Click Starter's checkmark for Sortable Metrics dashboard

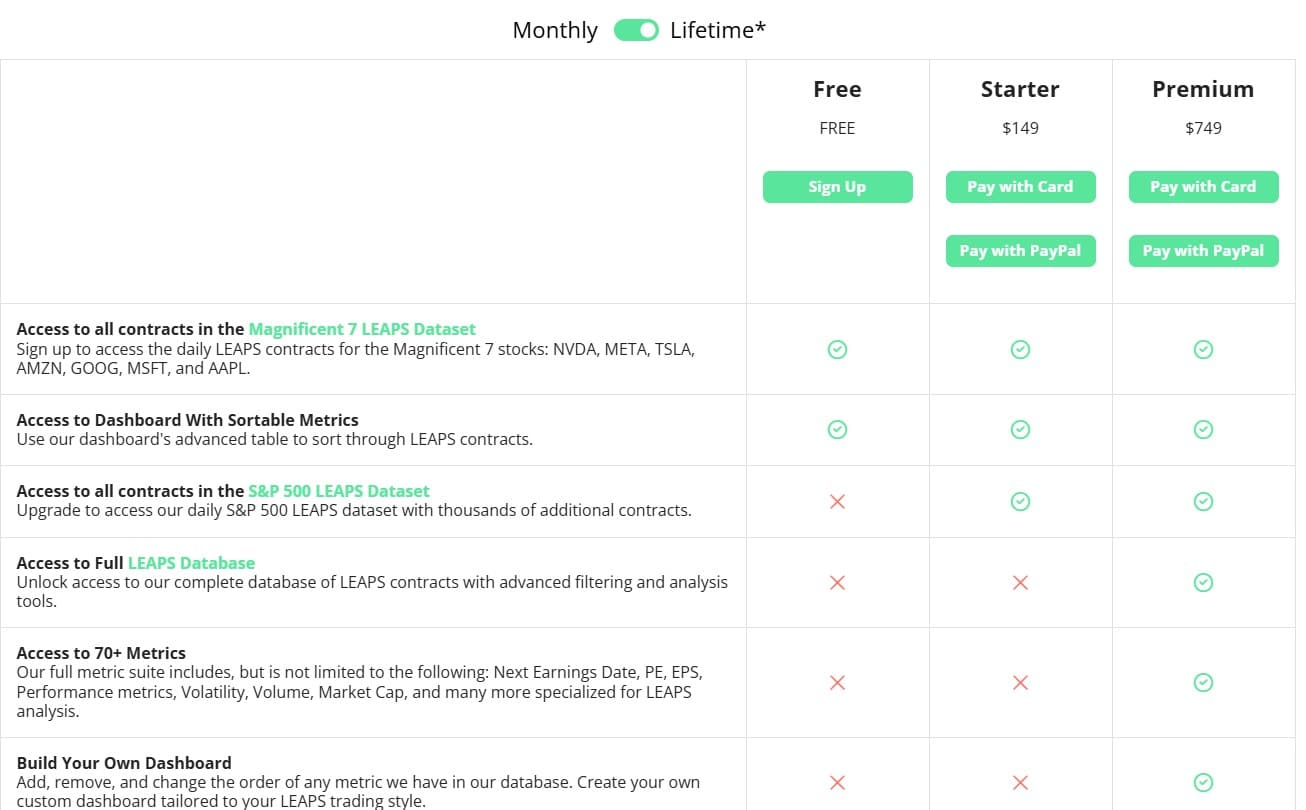tap(1020, 429)
